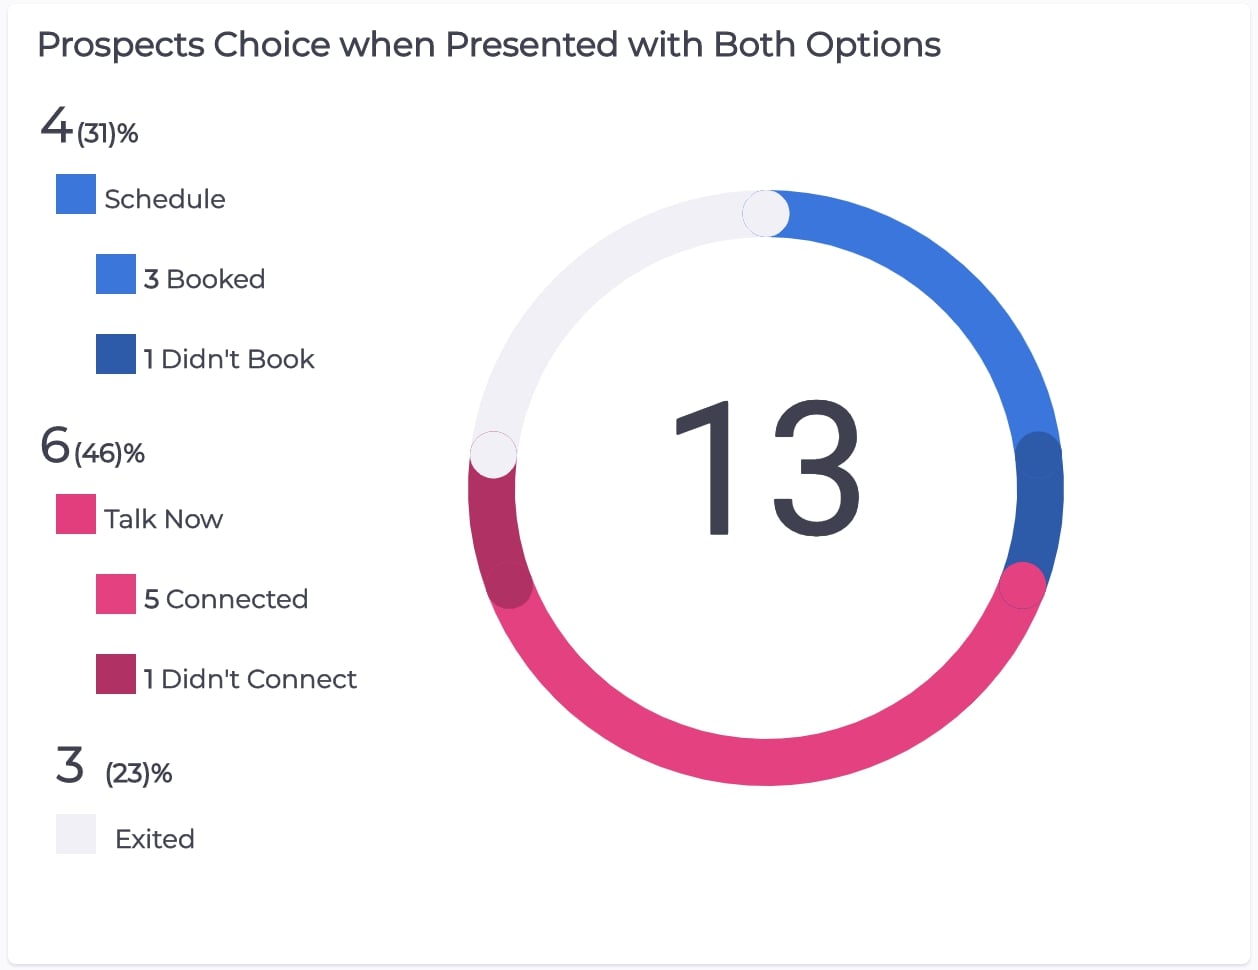1258x970 pixels.
Task: Select the Schedule legend label
Action: click(x=165, y=199)
